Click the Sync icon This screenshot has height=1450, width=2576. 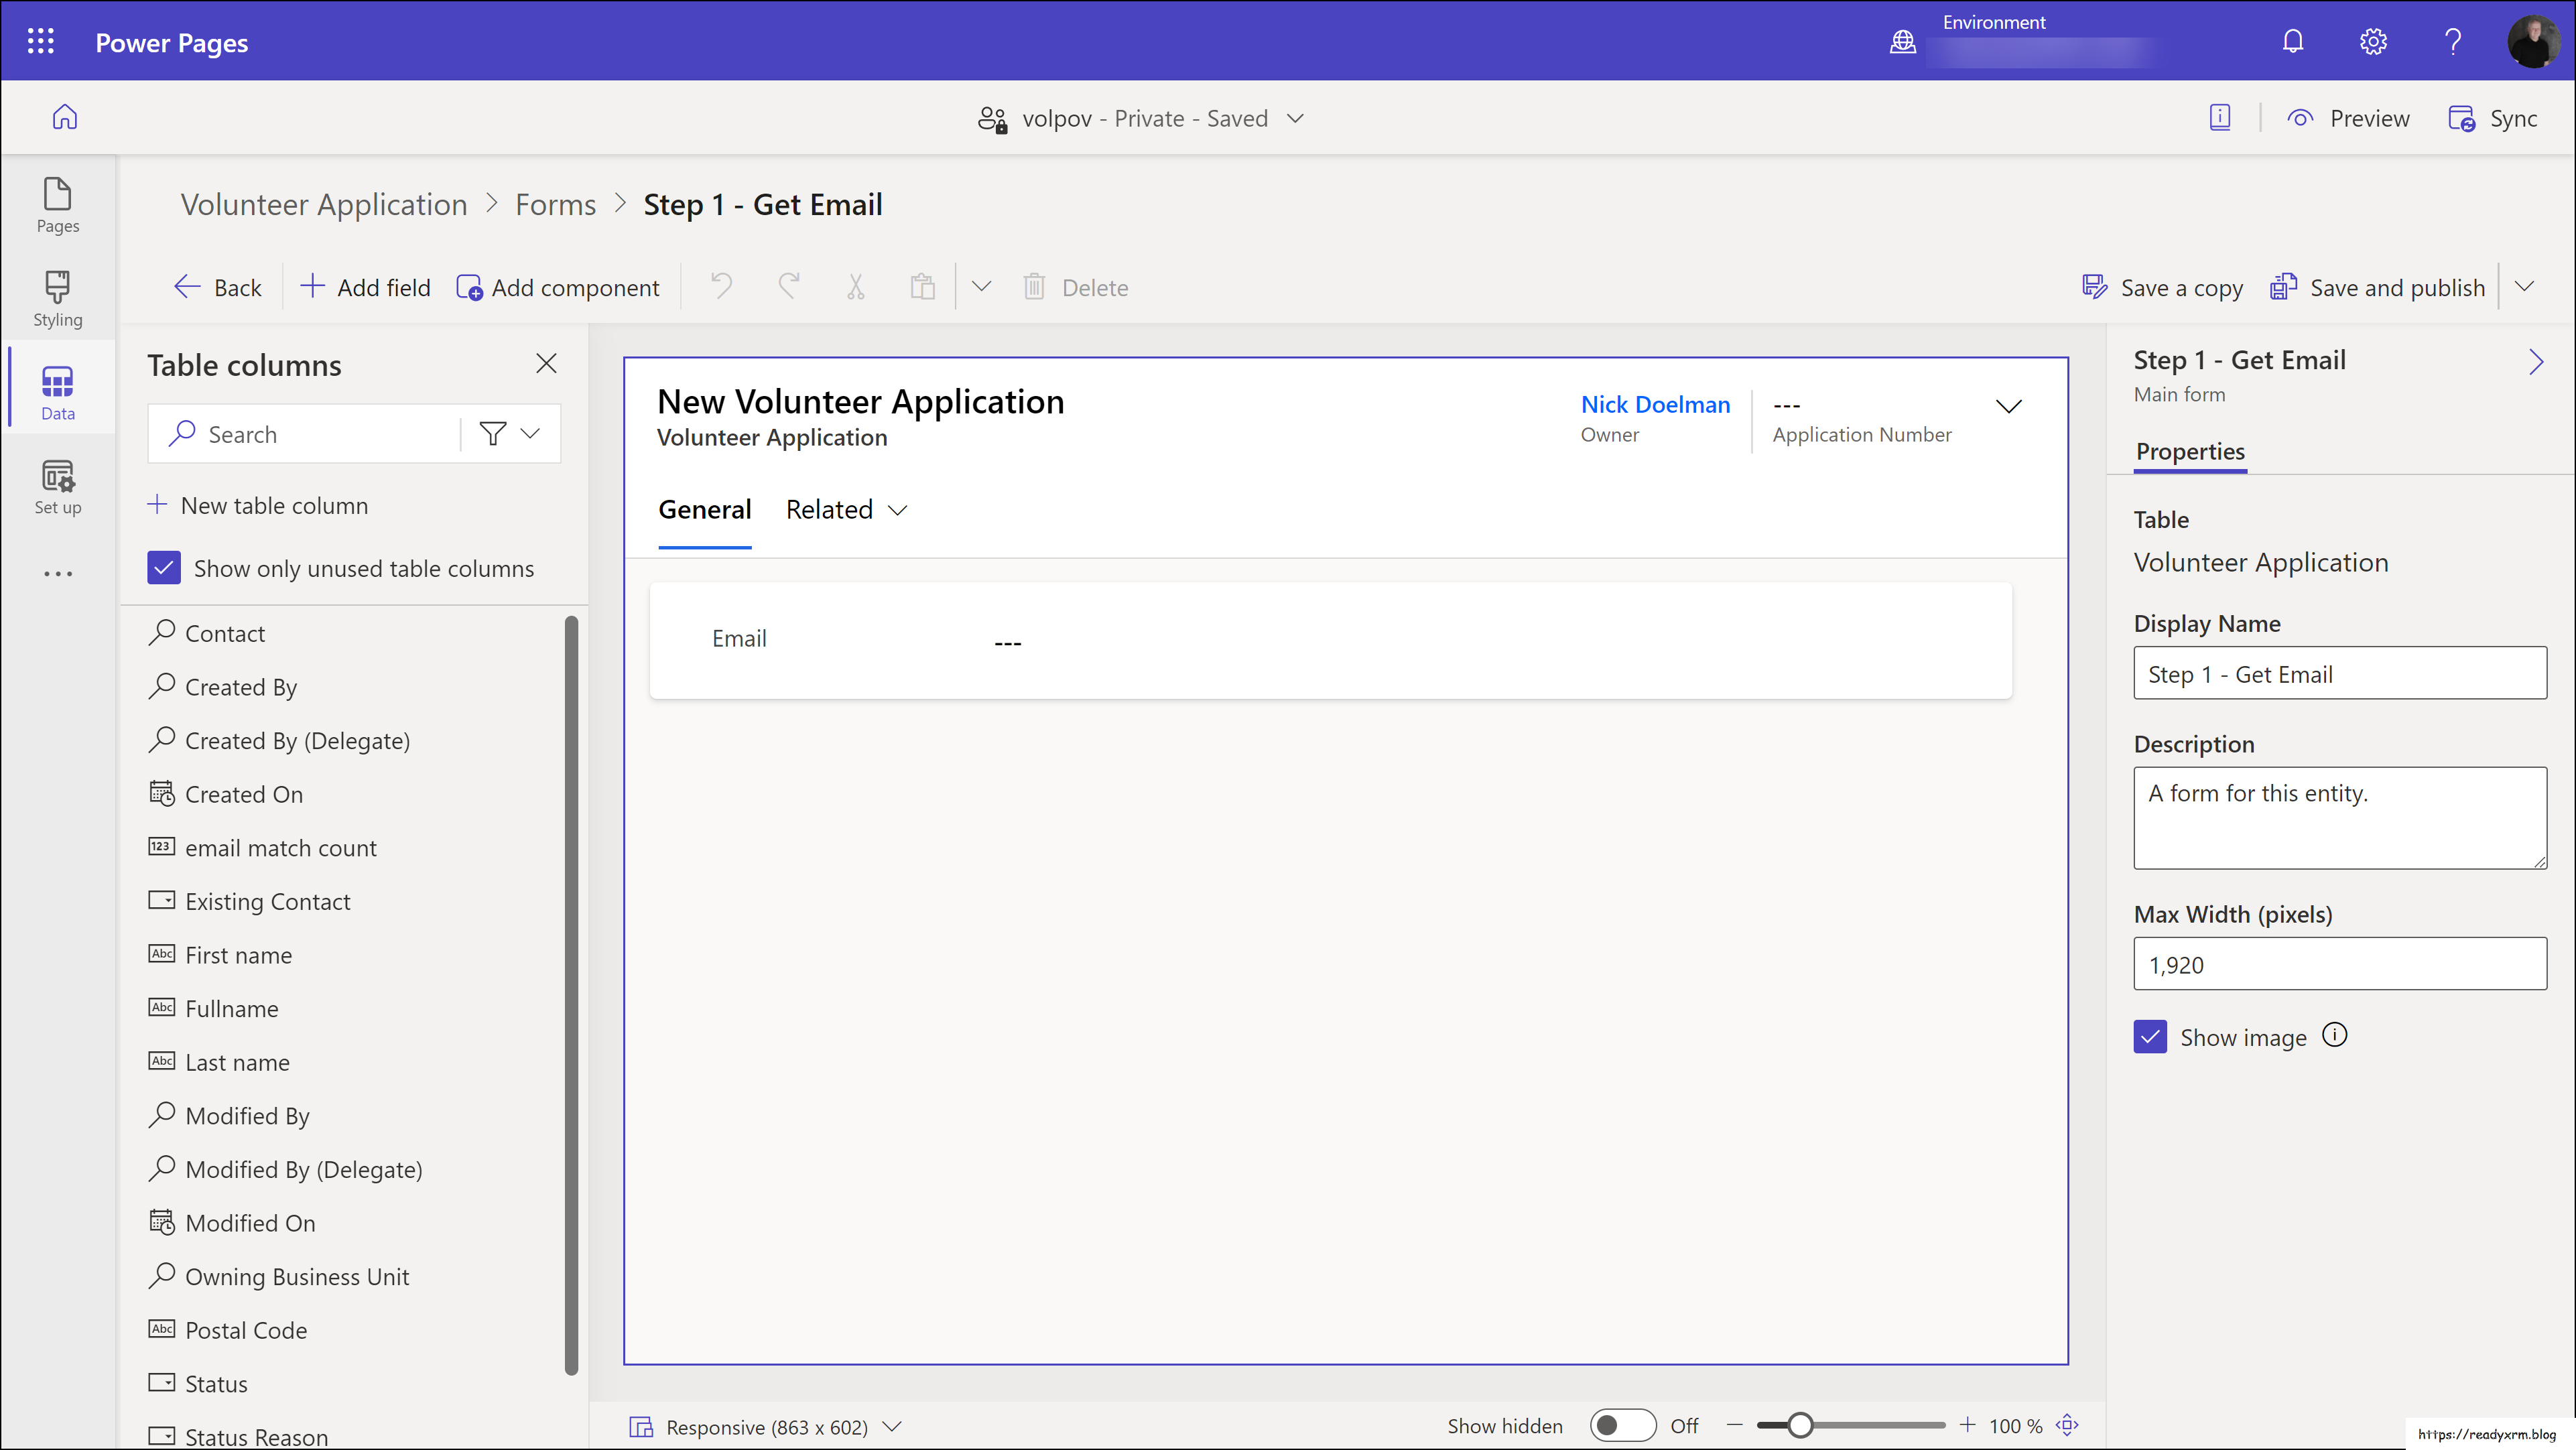coord(2461,117)
